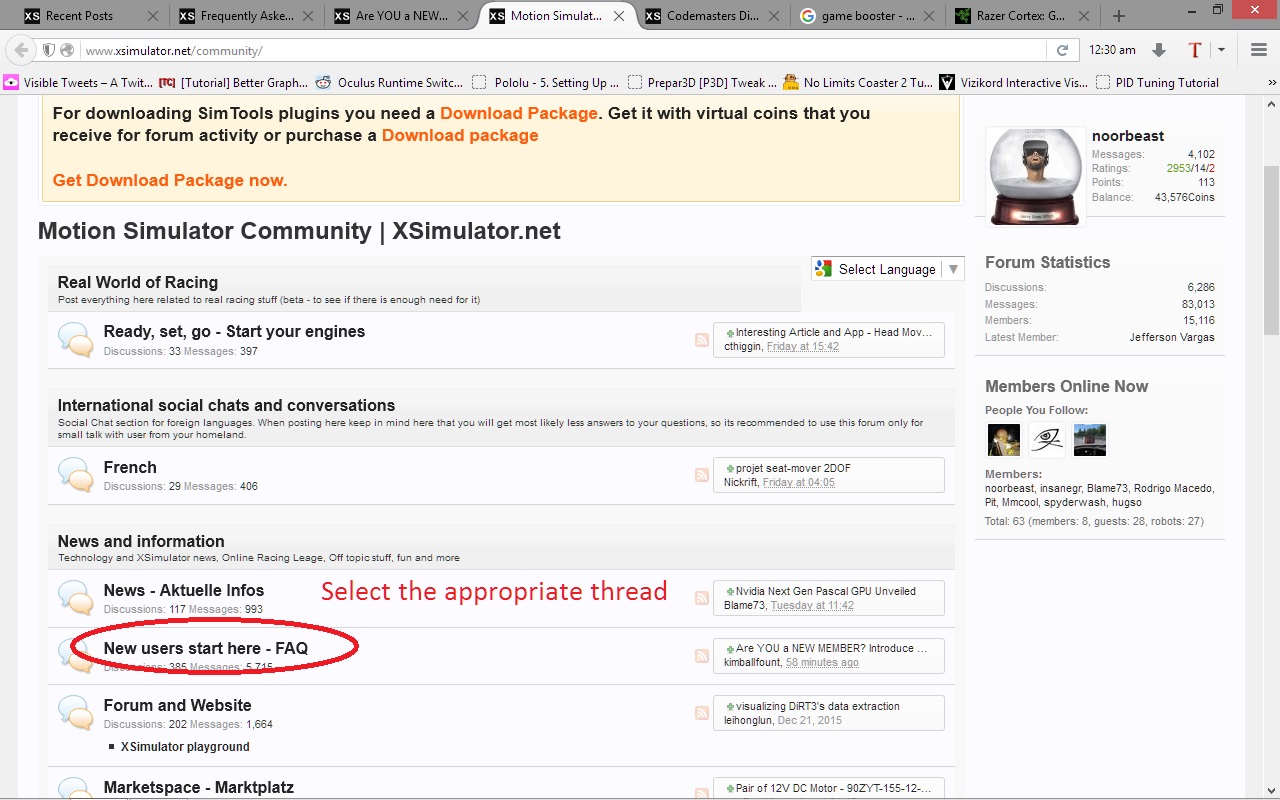Open the Vizikord Interactive bookmark
1280x800 pixels.
[x=1014, y=83]
